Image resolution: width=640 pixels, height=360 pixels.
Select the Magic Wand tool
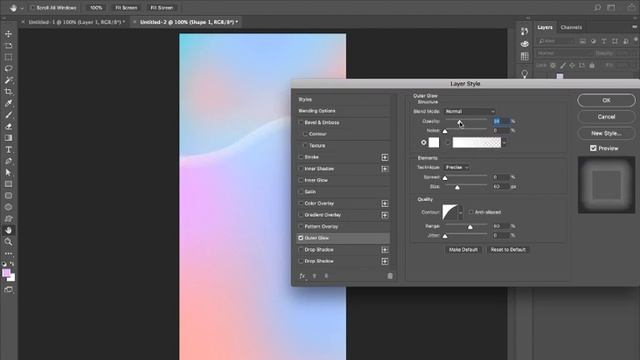coord(8,80)
